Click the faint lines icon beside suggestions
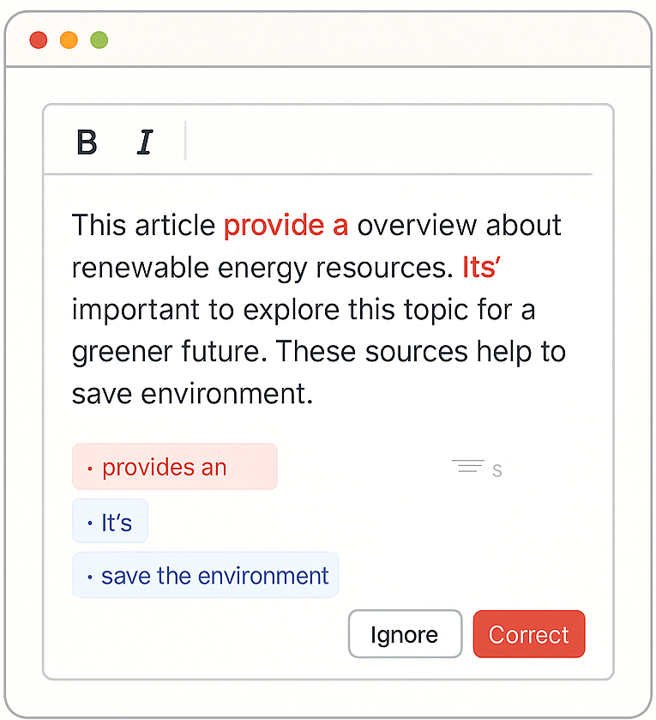Image resolution: width=656 pixels, height=720 pixels. pyautogui.click(x=468, y=466)
